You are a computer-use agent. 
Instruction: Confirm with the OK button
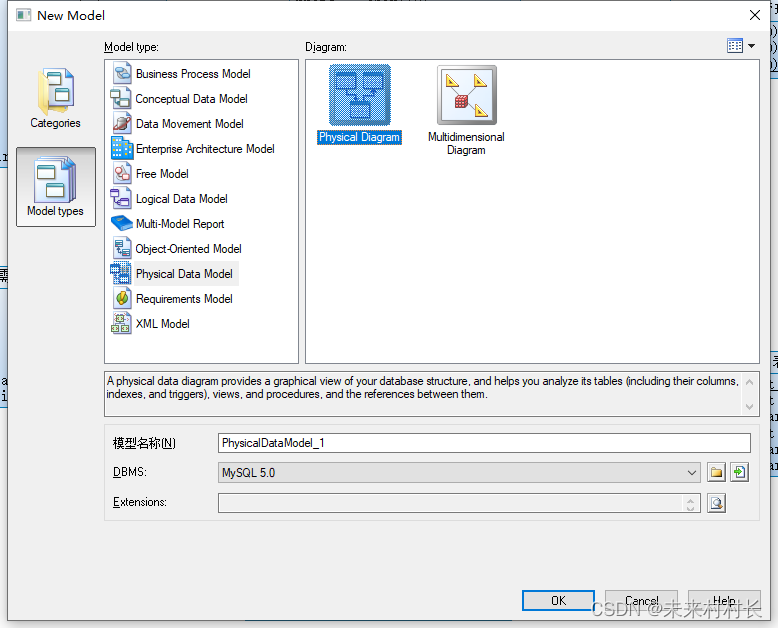coord(558,601)
